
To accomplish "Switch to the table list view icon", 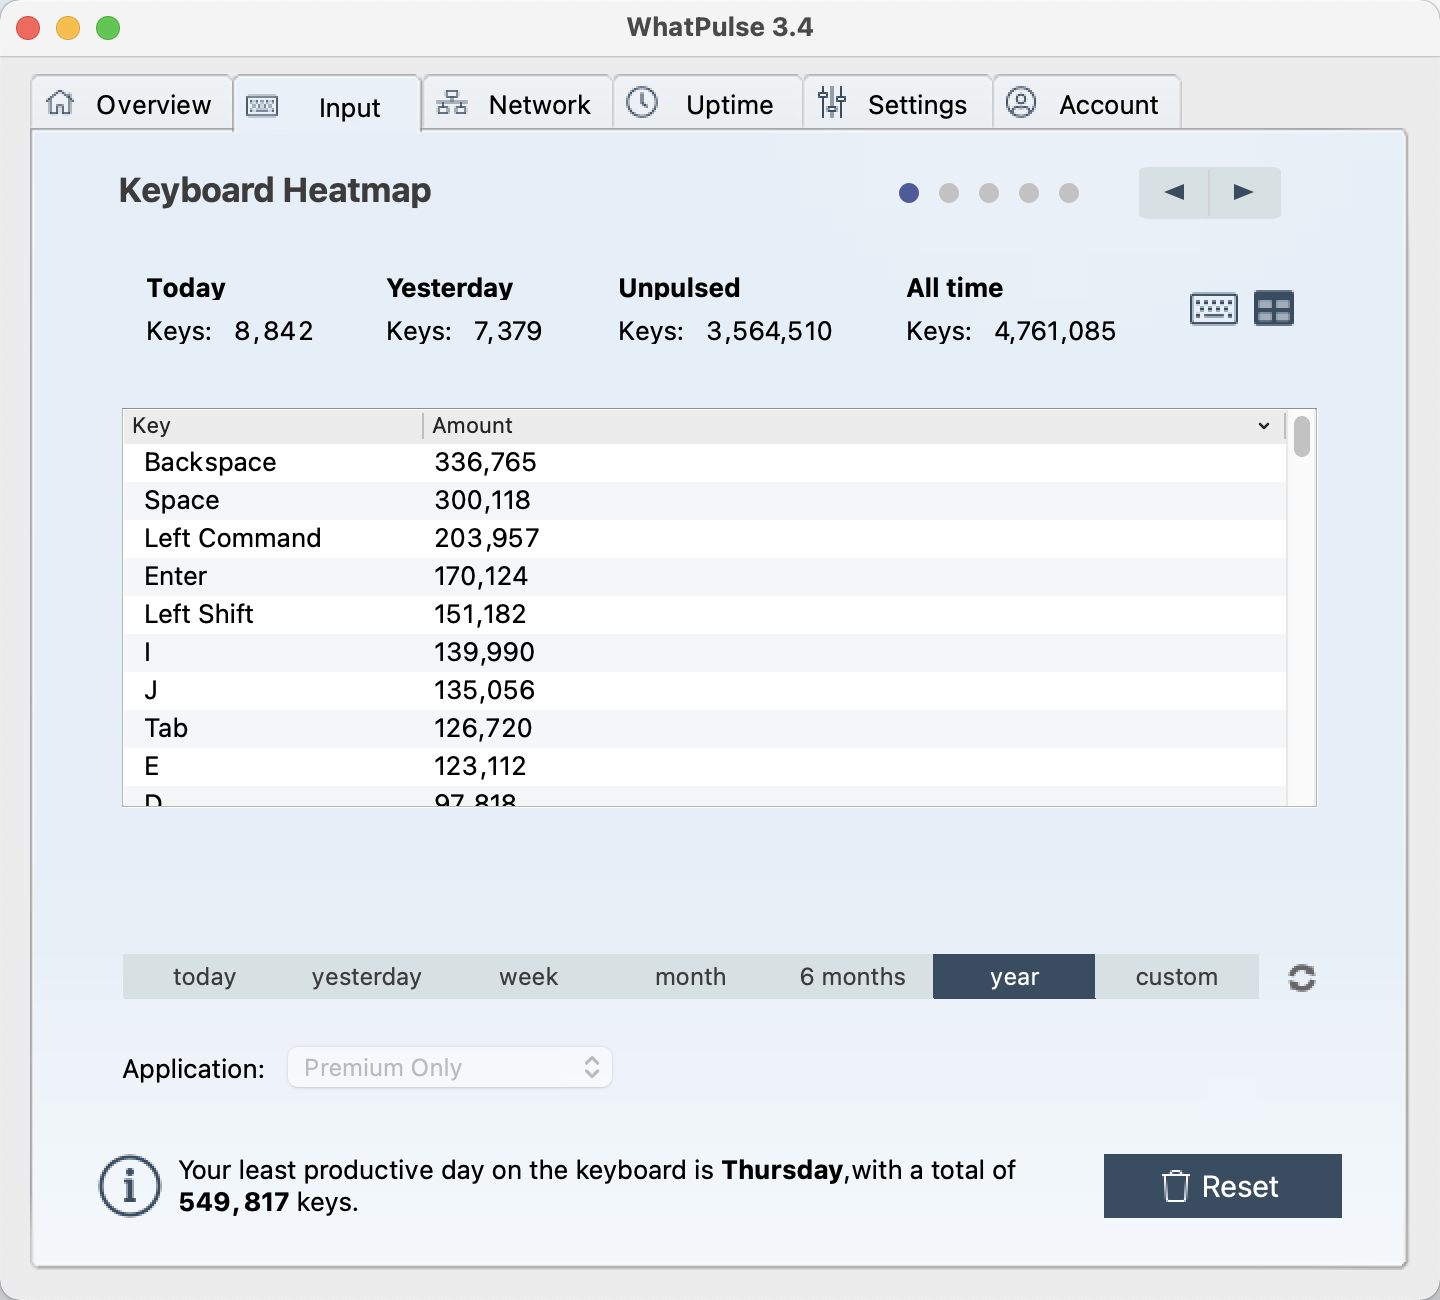I will point(1273,309).
